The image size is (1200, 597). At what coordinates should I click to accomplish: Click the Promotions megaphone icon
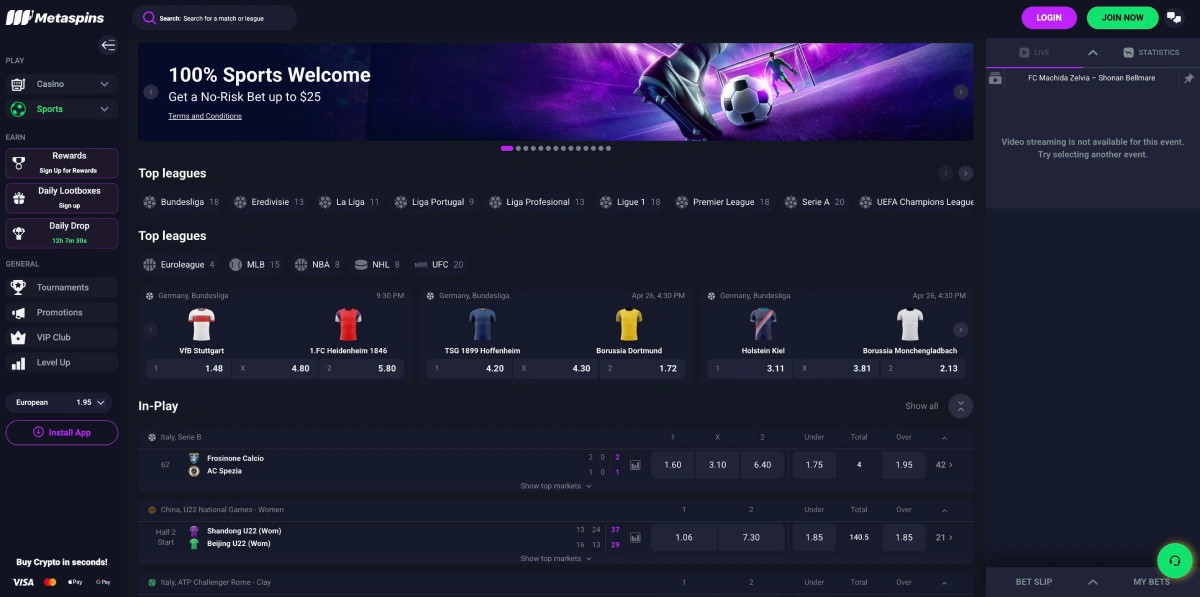[18, 312]
